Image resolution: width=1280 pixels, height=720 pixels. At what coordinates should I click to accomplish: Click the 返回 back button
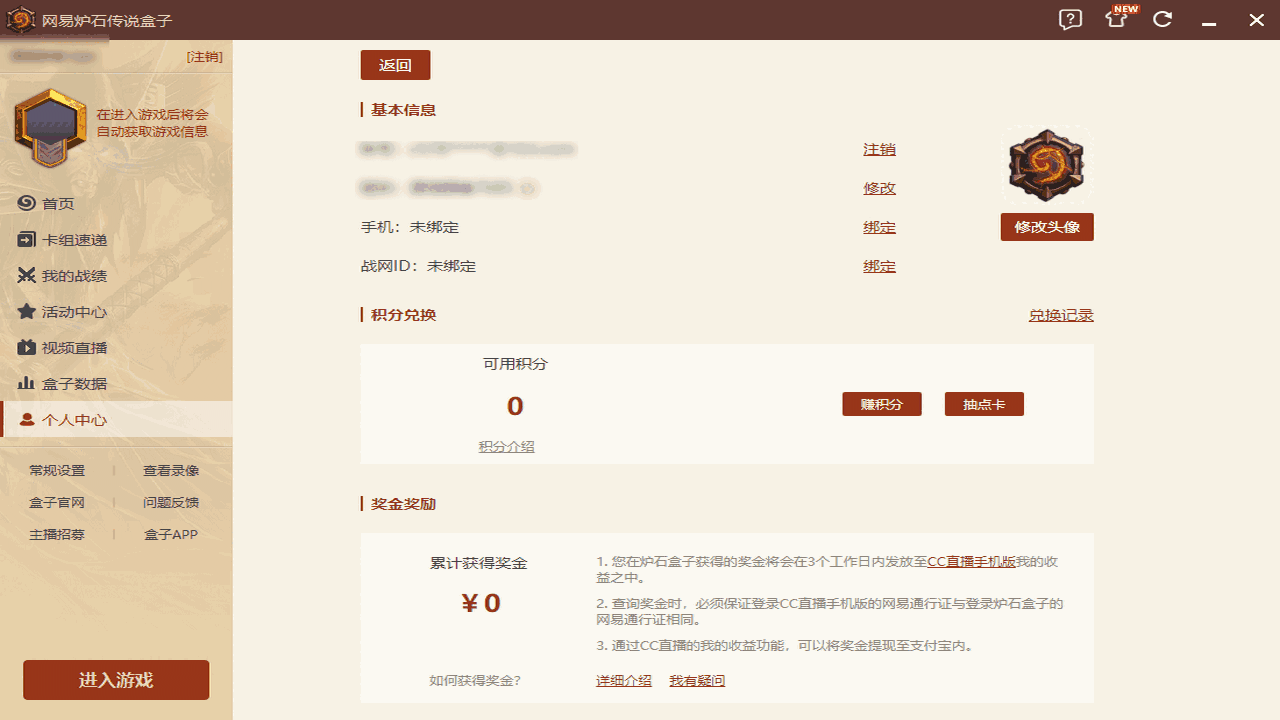coord(395,64)
